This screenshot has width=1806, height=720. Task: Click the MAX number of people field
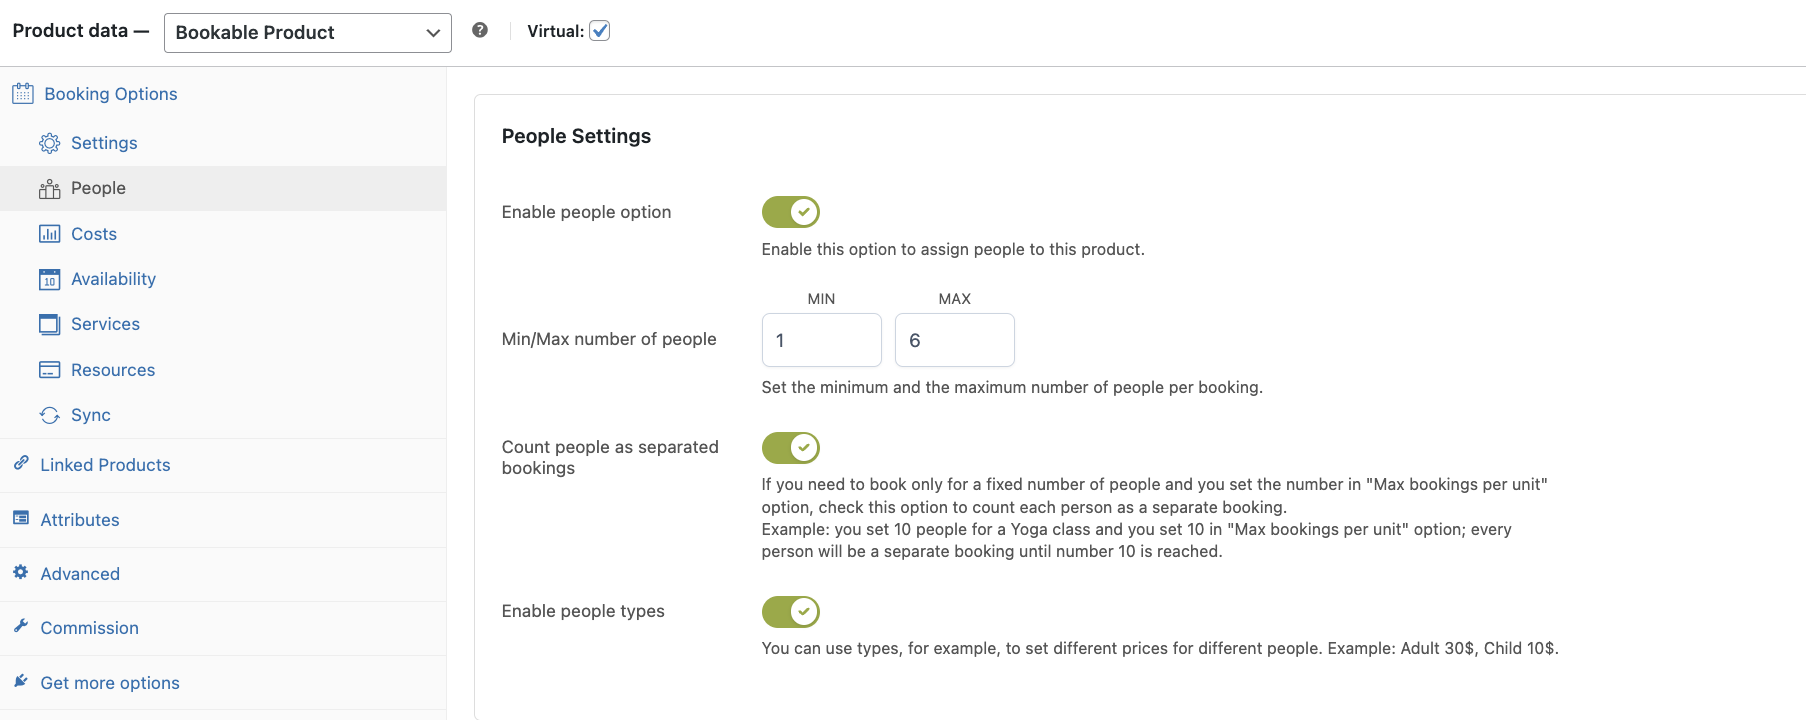(x=954, y=340)
